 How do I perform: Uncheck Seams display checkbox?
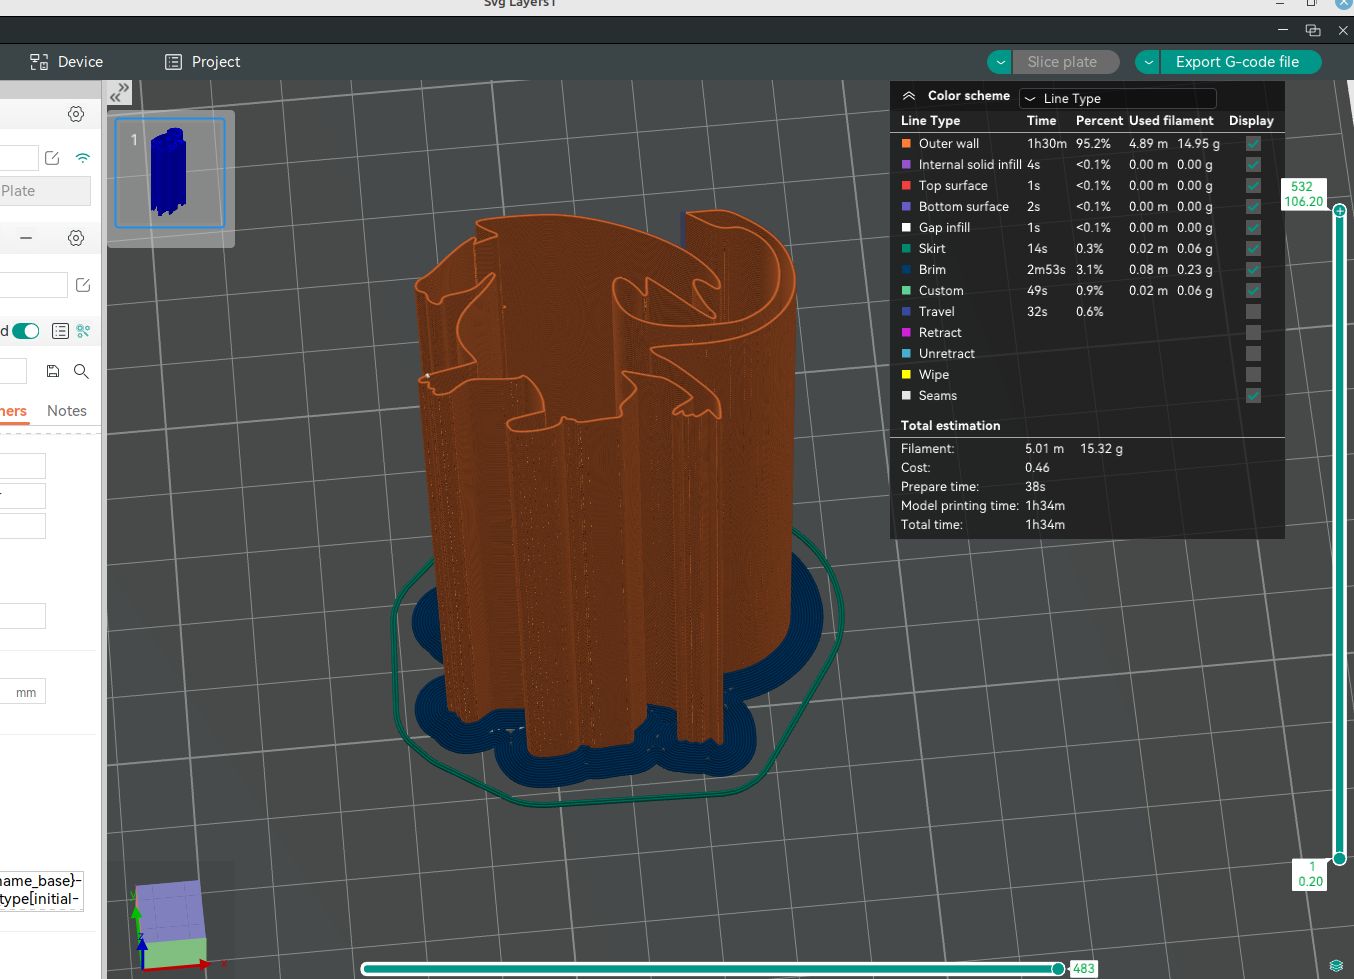tap(1253, 396)
